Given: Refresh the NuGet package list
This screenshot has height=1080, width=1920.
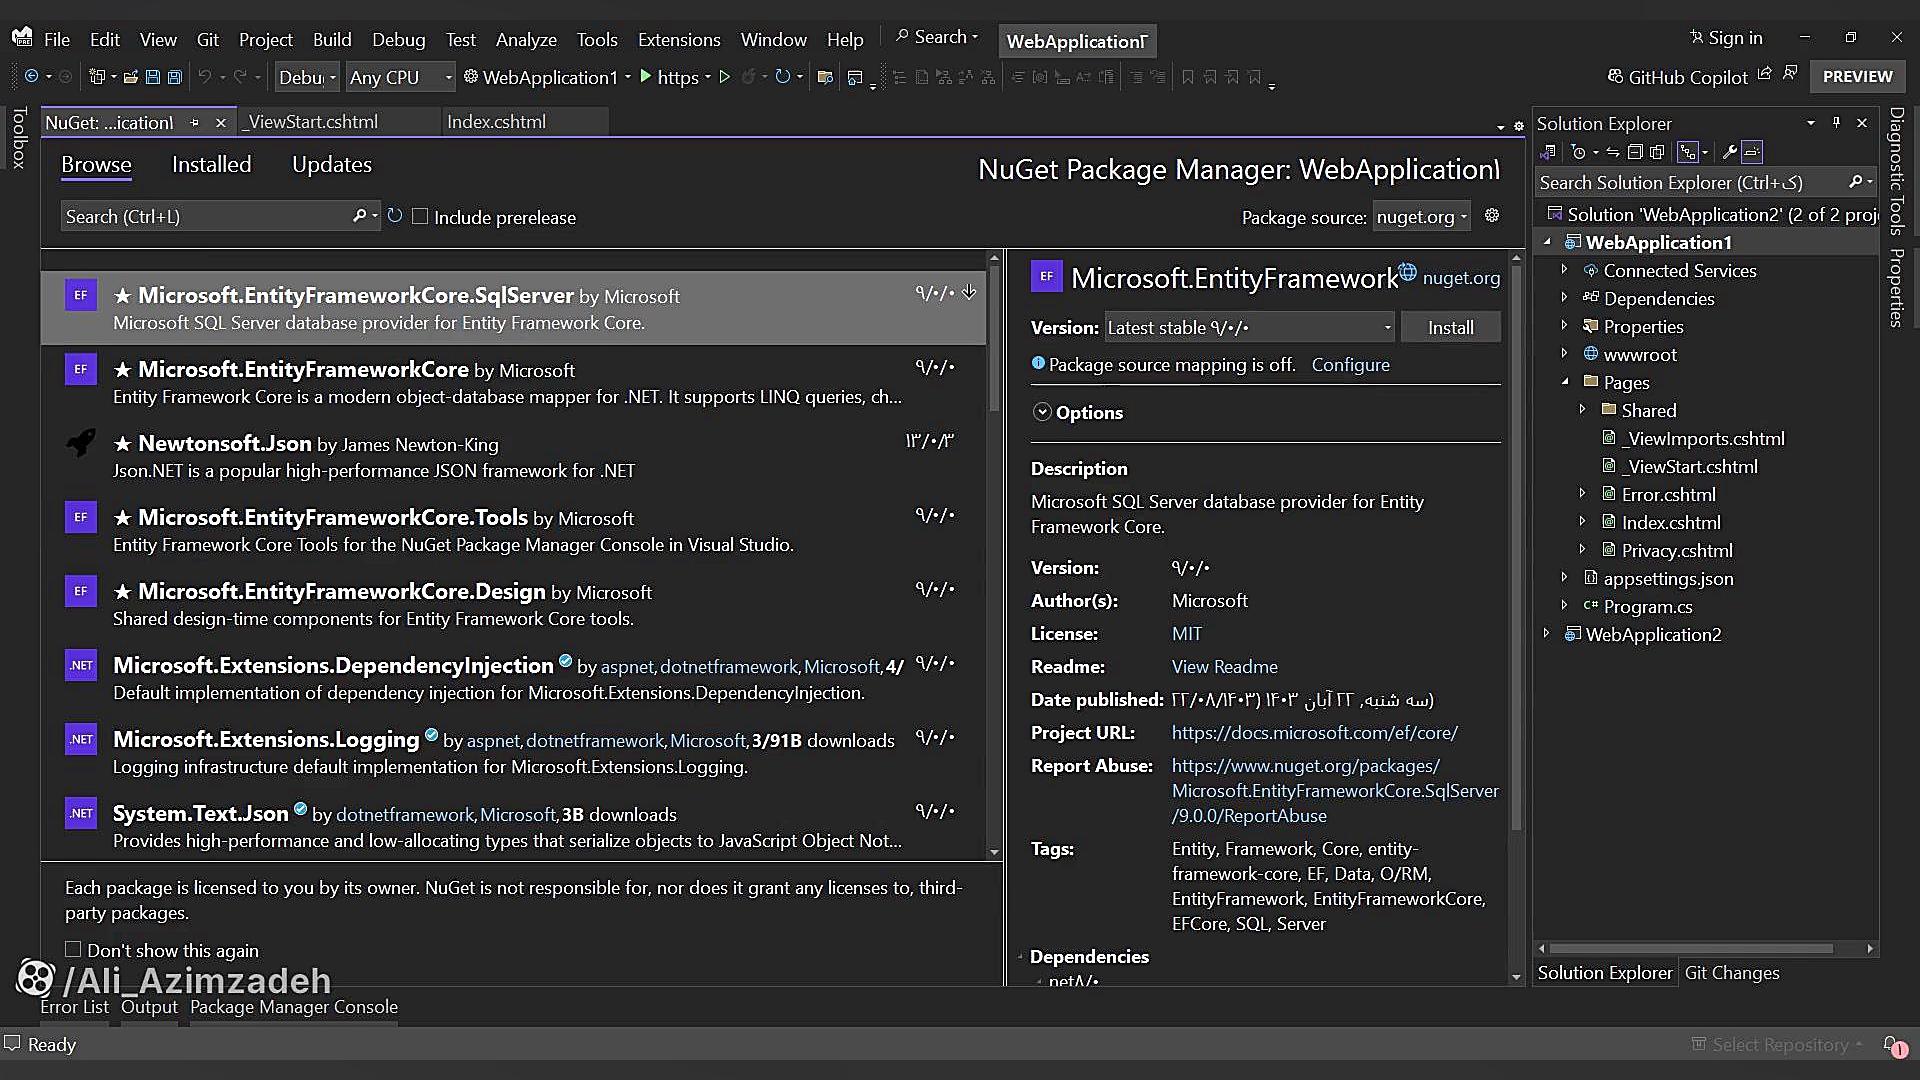Looking at the screenshot, I should [395, 216].
